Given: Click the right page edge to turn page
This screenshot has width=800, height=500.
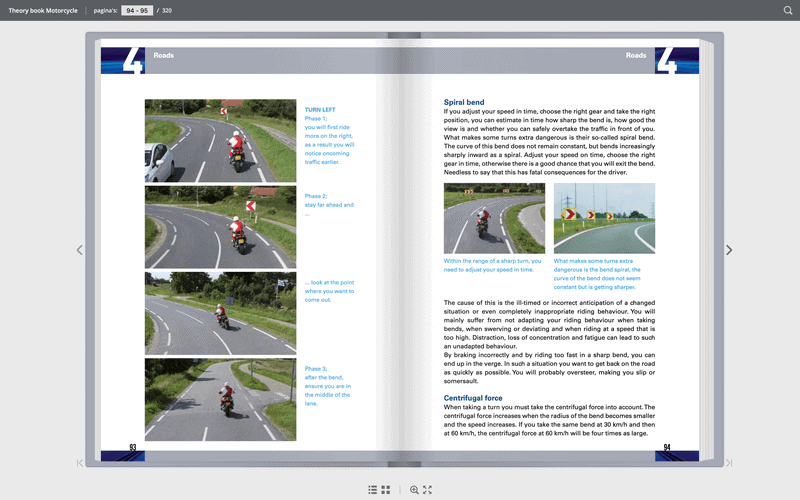Looking at the screenshot, I should (x=707, y=250).
